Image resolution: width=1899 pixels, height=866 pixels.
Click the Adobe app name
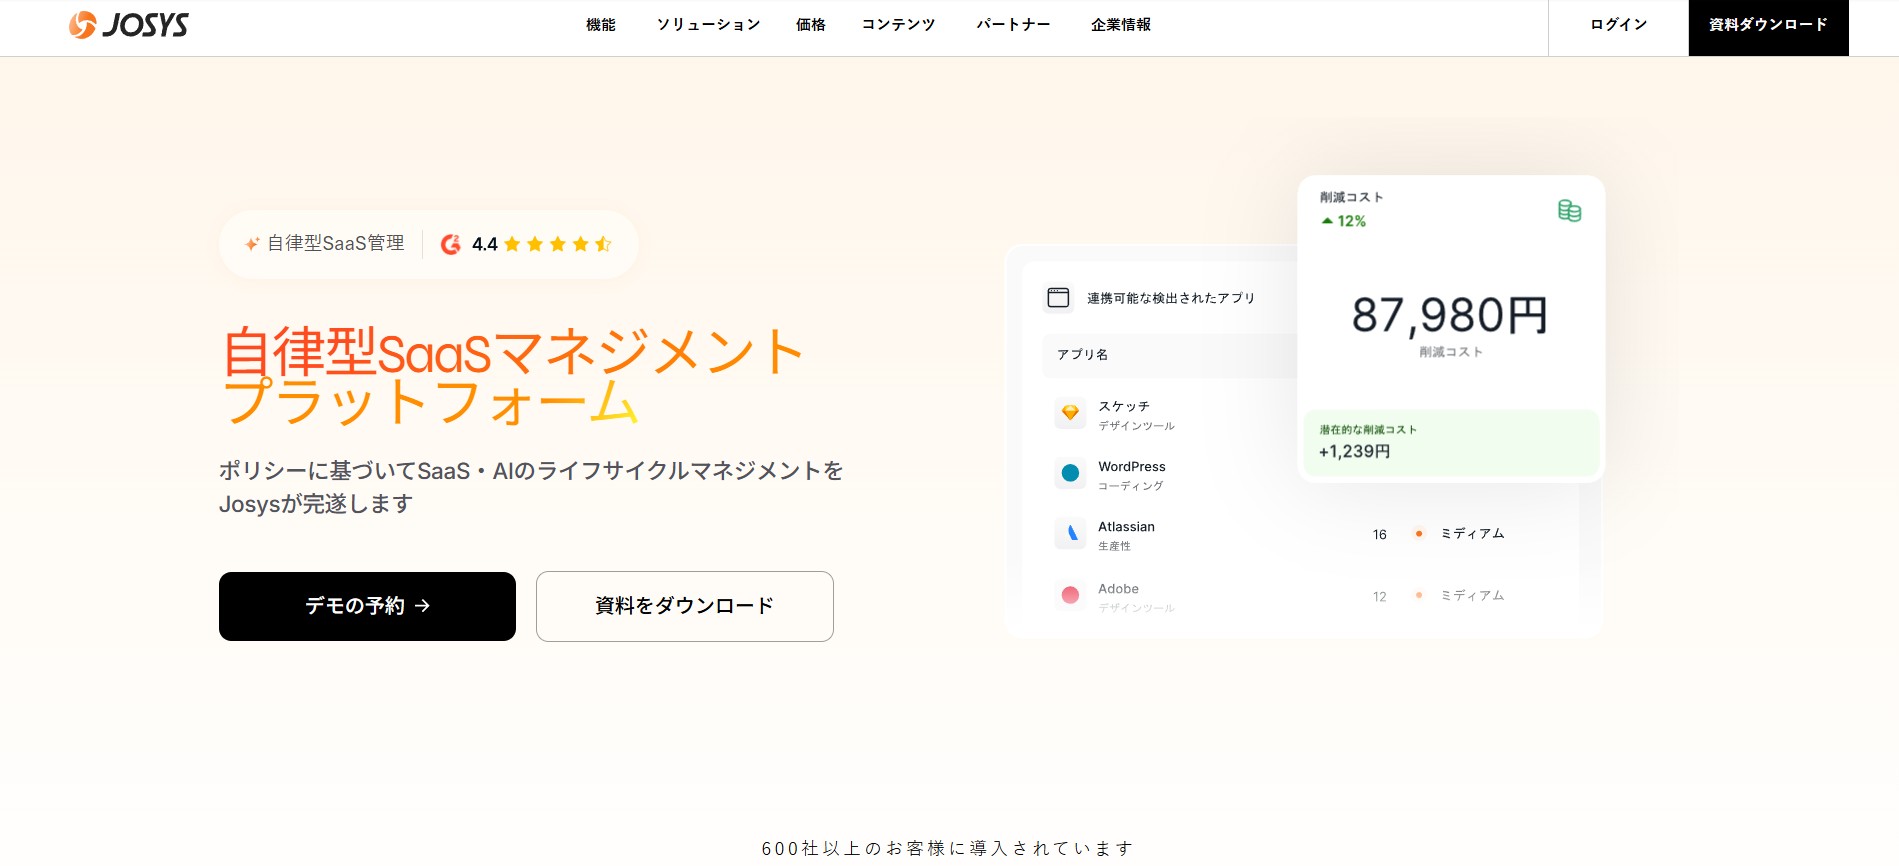(x=1118, y=589)
